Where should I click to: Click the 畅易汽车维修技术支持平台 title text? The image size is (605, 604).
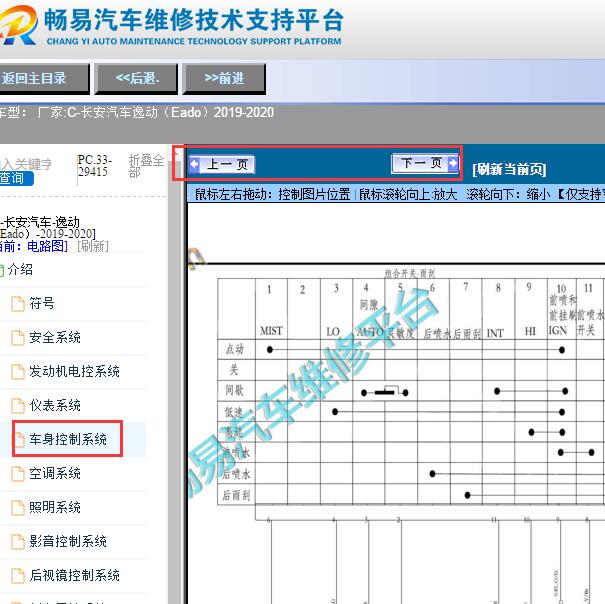(x=194, y=20)
